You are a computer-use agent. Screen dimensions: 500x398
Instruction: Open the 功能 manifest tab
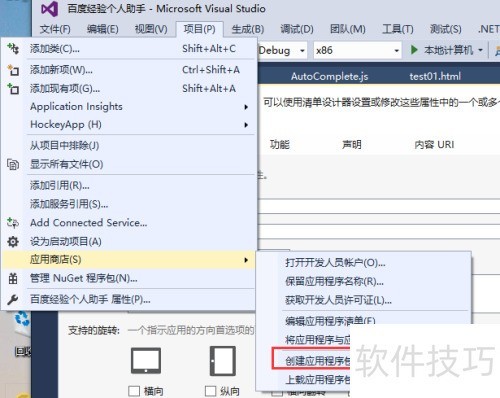pyautogui.click(x=279, y=144)
